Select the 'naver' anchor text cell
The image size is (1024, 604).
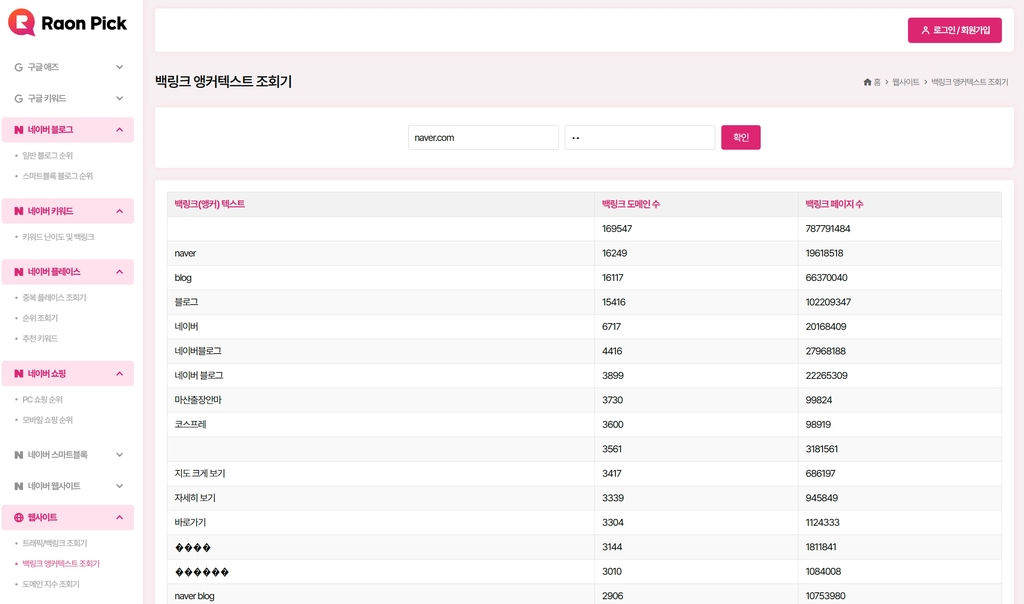coord(381,253)
